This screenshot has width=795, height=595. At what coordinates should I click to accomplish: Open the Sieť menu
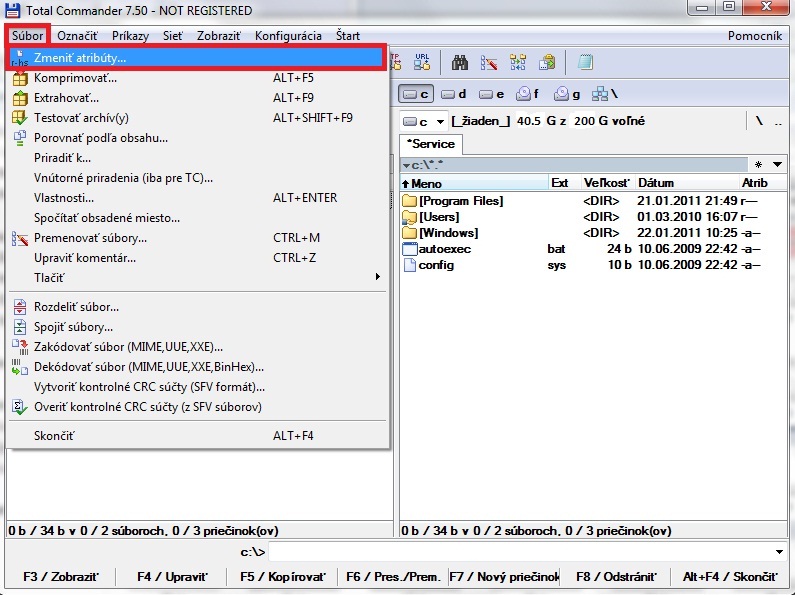[x=172, y=36]
